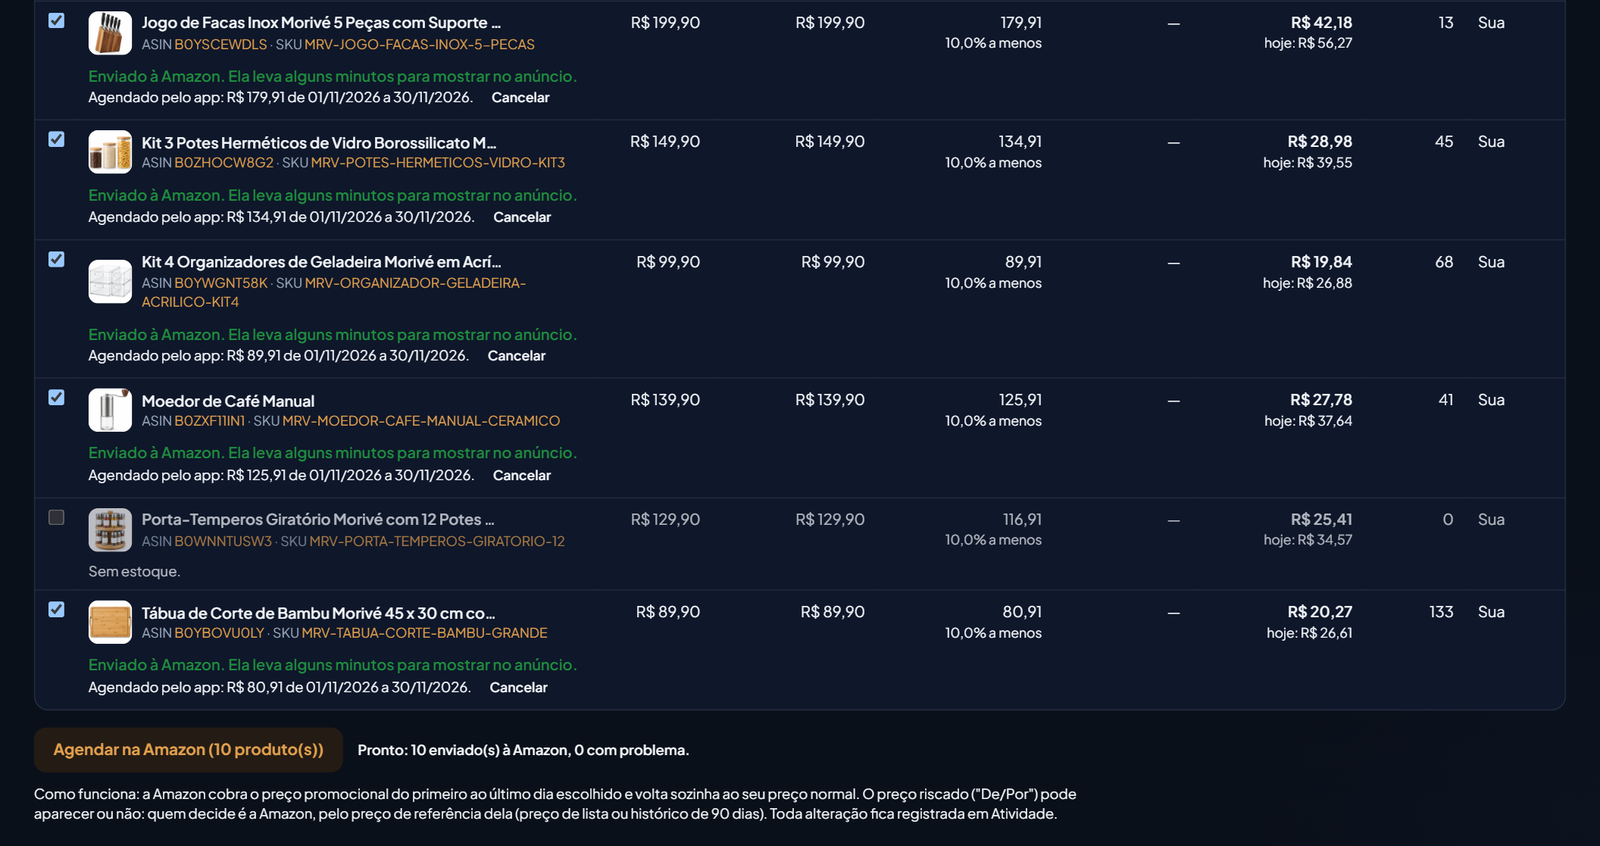Viewport: 1600px width, 846px height.
Task: View the acrylic fridge organizers thumbnail
Action: (x=110, y=281)
